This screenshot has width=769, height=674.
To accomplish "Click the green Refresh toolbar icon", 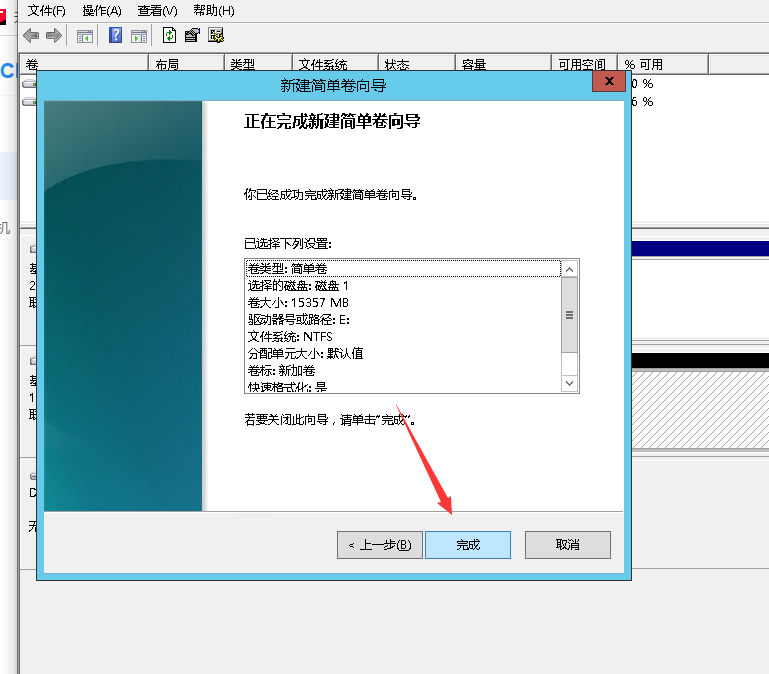I will pyautogui.click(x=170, y=36).
